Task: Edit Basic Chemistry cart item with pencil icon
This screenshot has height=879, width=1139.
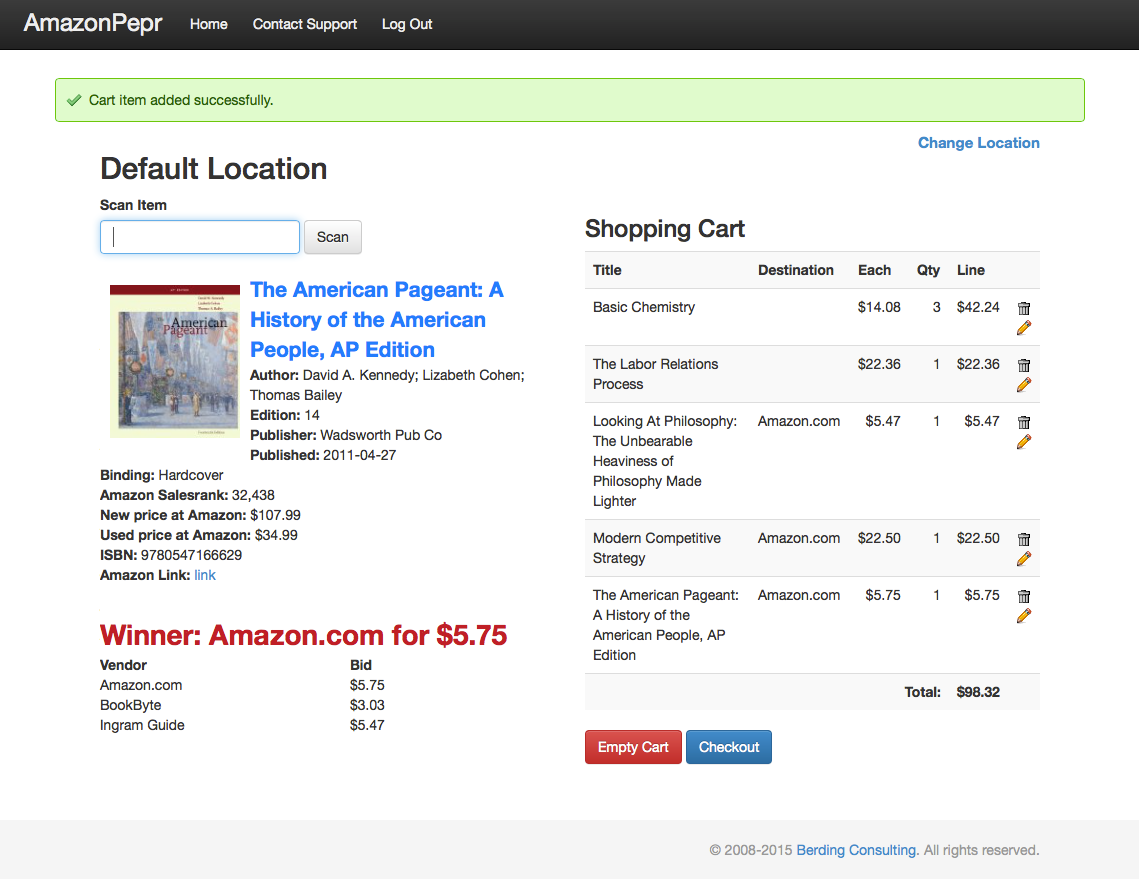Action: [x=1024, y=328]
